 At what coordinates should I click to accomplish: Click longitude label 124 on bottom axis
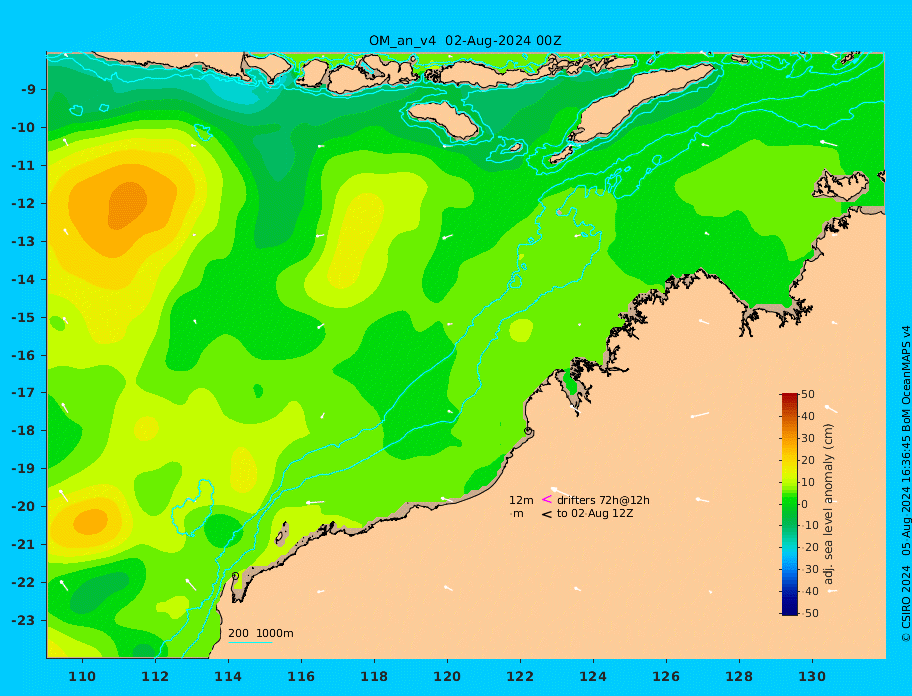point(593,676)
